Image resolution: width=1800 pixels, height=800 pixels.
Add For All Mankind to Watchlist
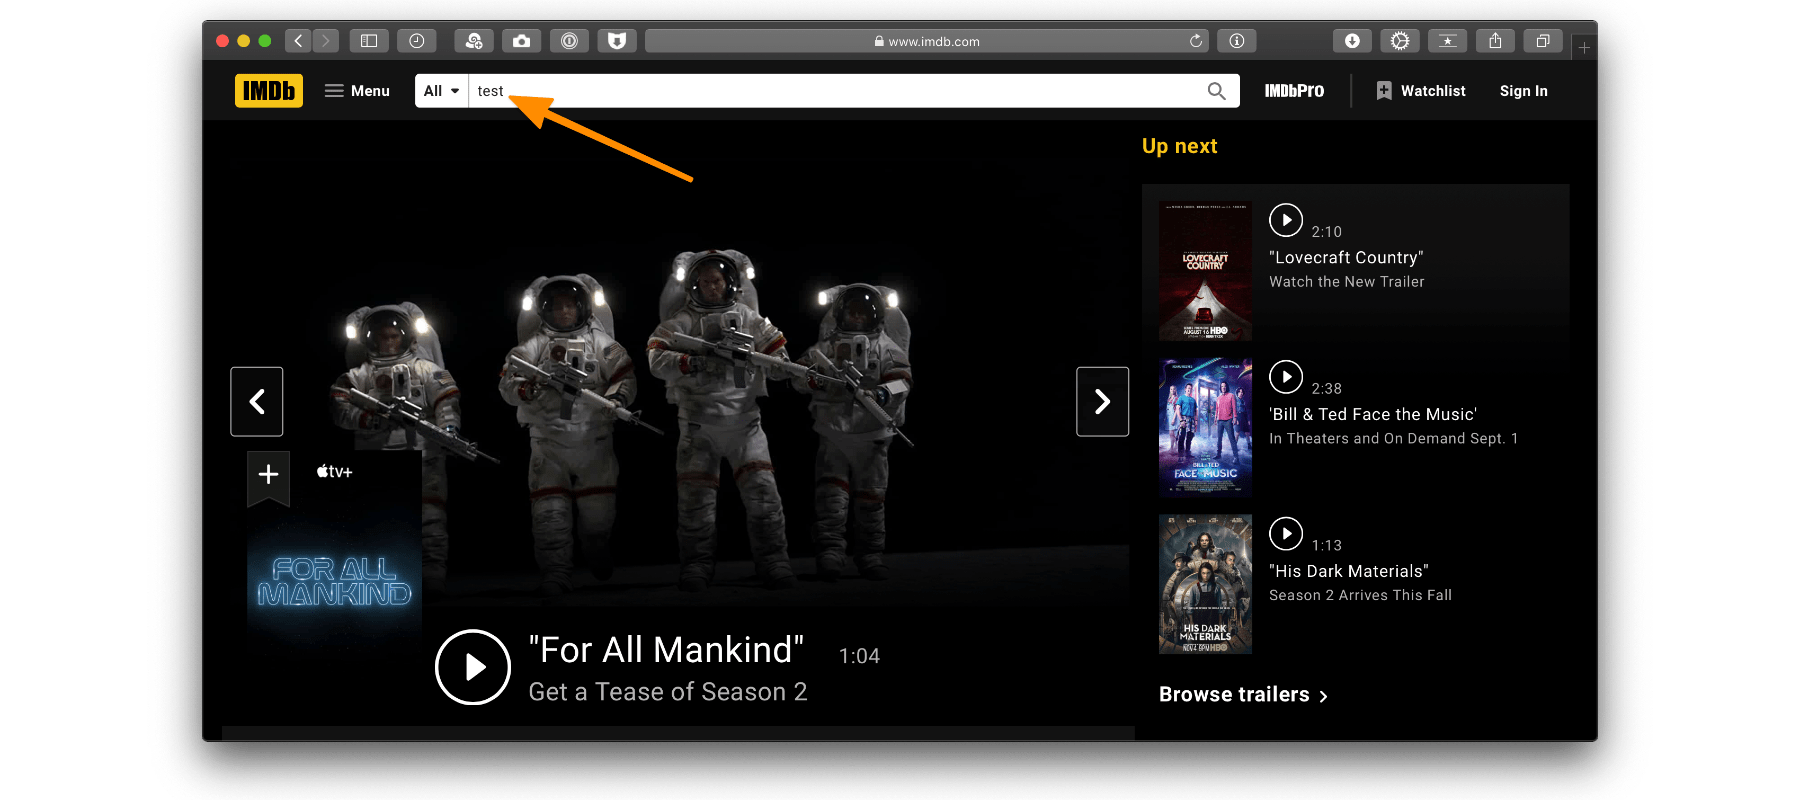268,477
